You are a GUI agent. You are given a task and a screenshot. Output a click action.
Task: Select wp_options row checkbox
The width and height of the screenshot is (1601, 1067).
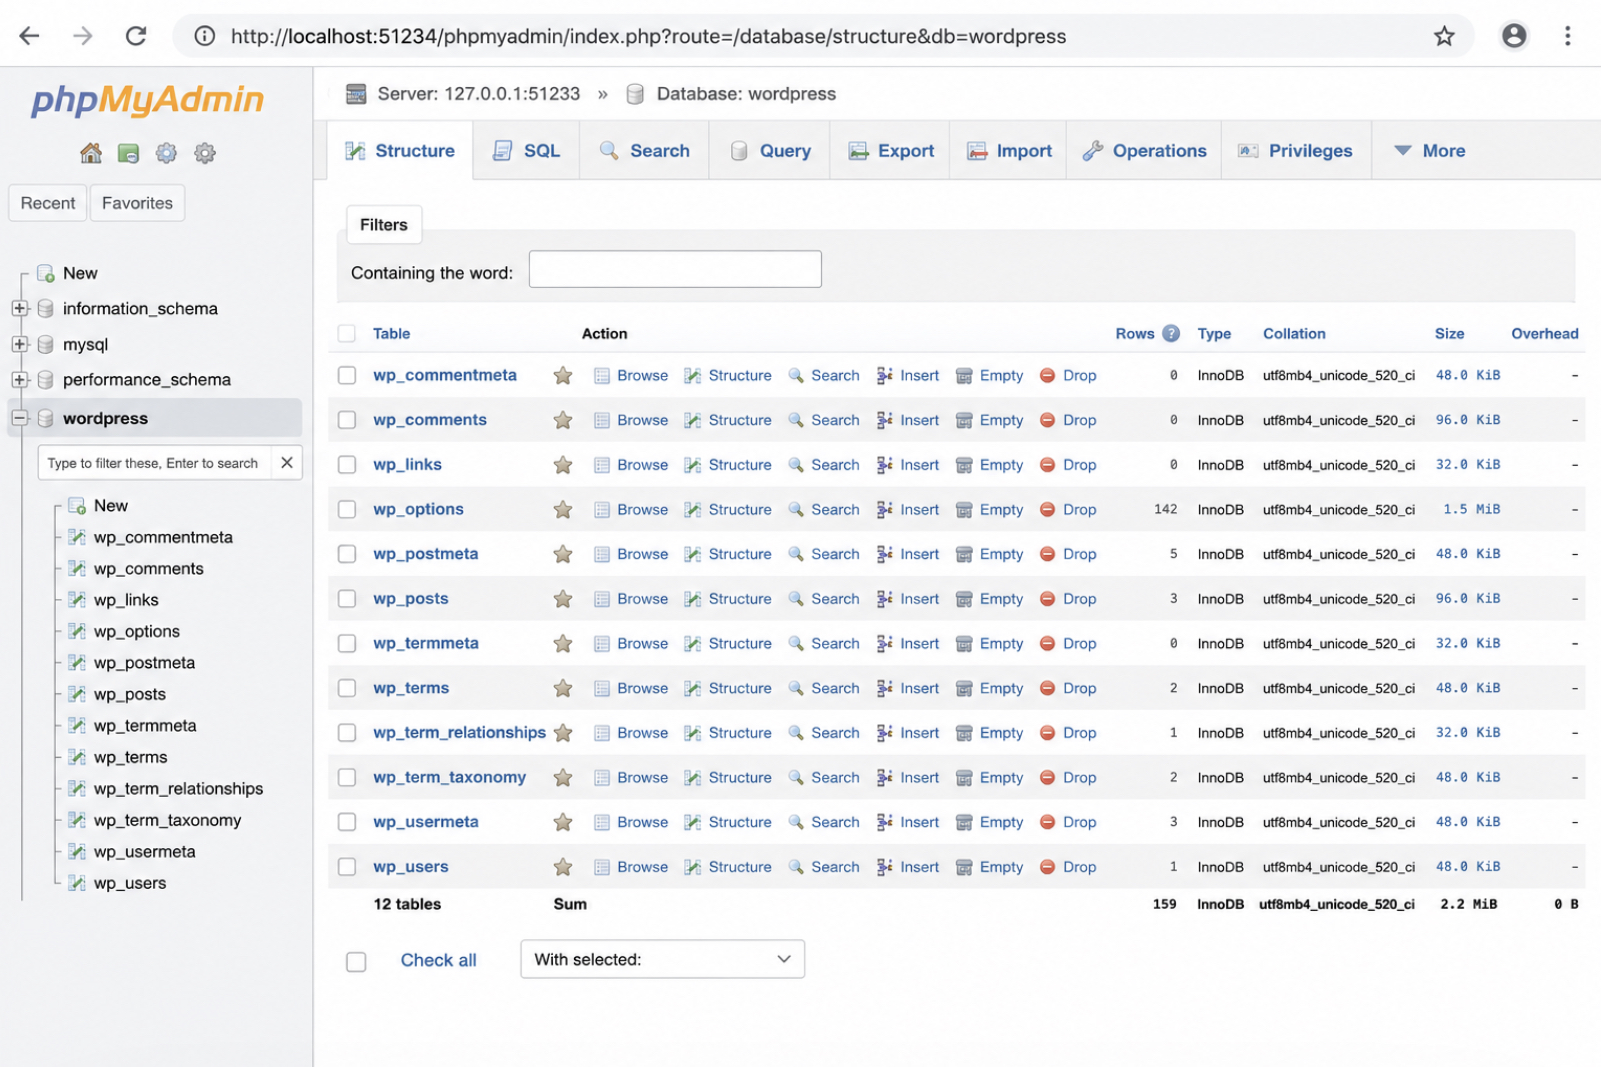click(x=347, y=509)
